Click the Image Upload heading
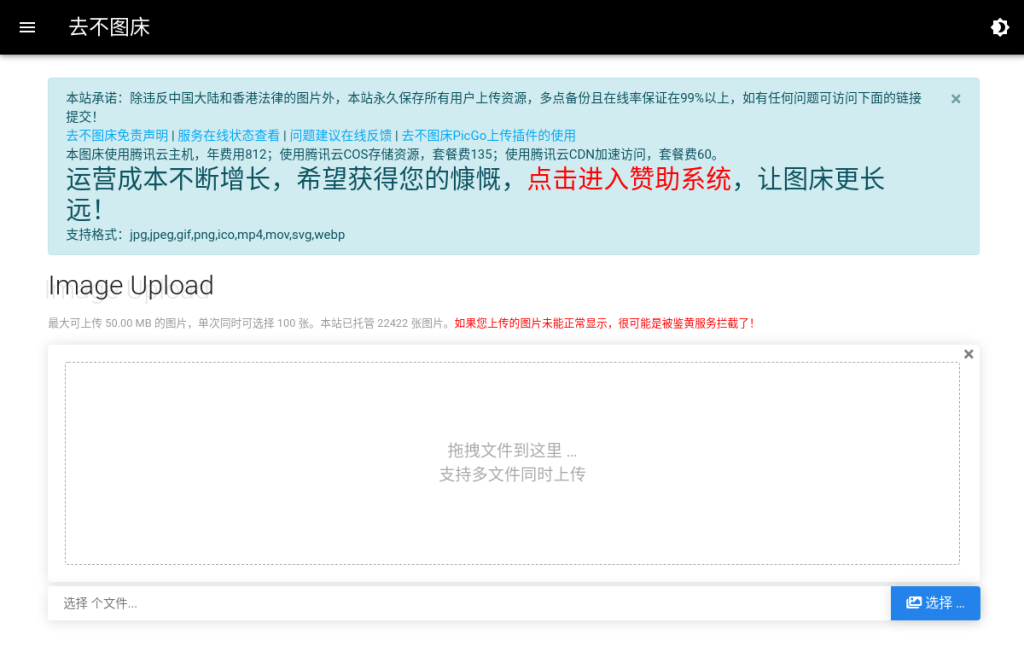 tap(131, 286)
